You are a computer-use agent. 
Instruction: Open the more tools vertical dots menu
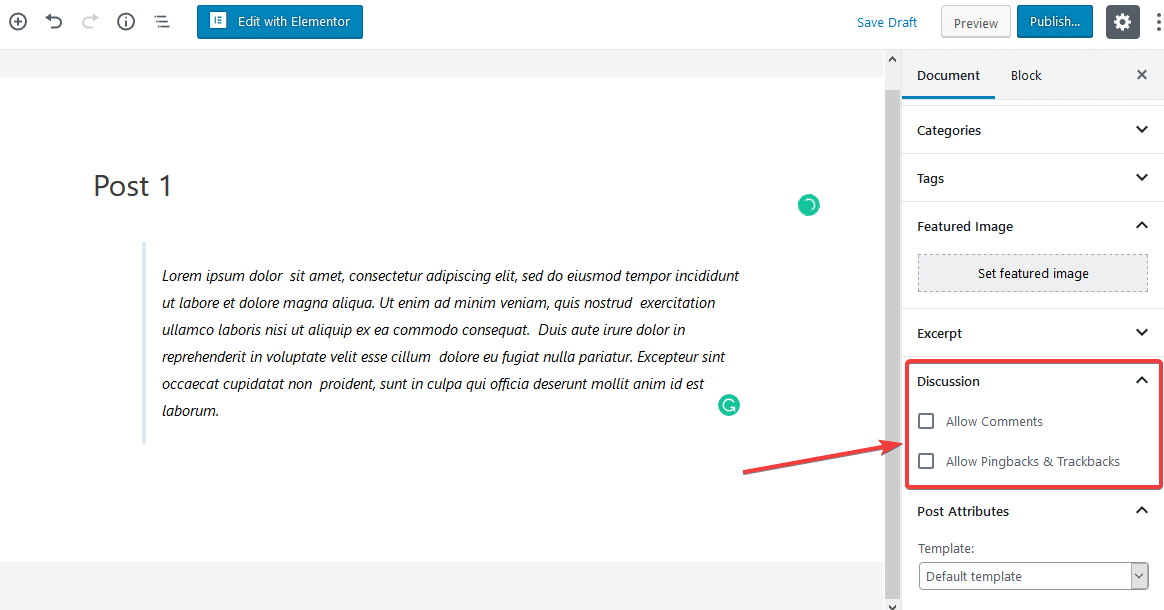pyautogui.click(x=1158, y=22)
